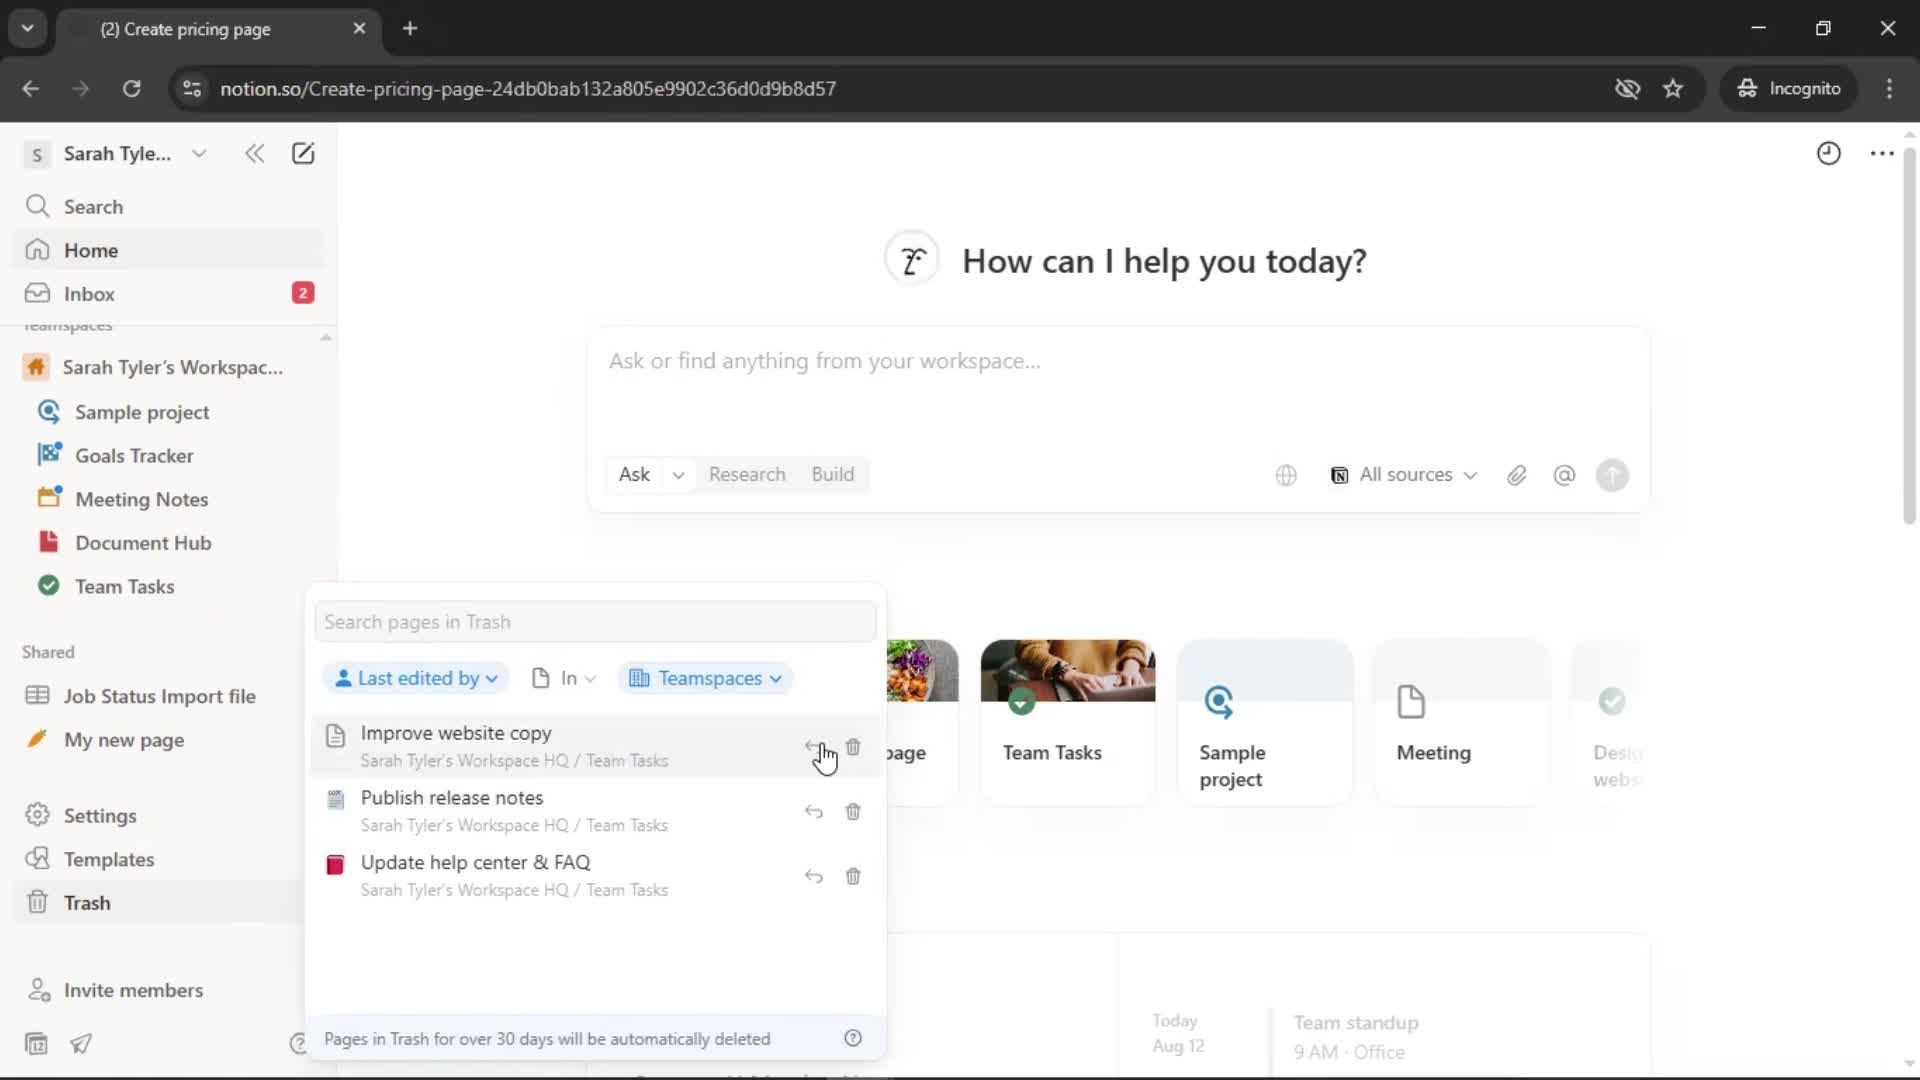Click the Team standup event
The image size is (1920, 1080).
(1355, 1036)
